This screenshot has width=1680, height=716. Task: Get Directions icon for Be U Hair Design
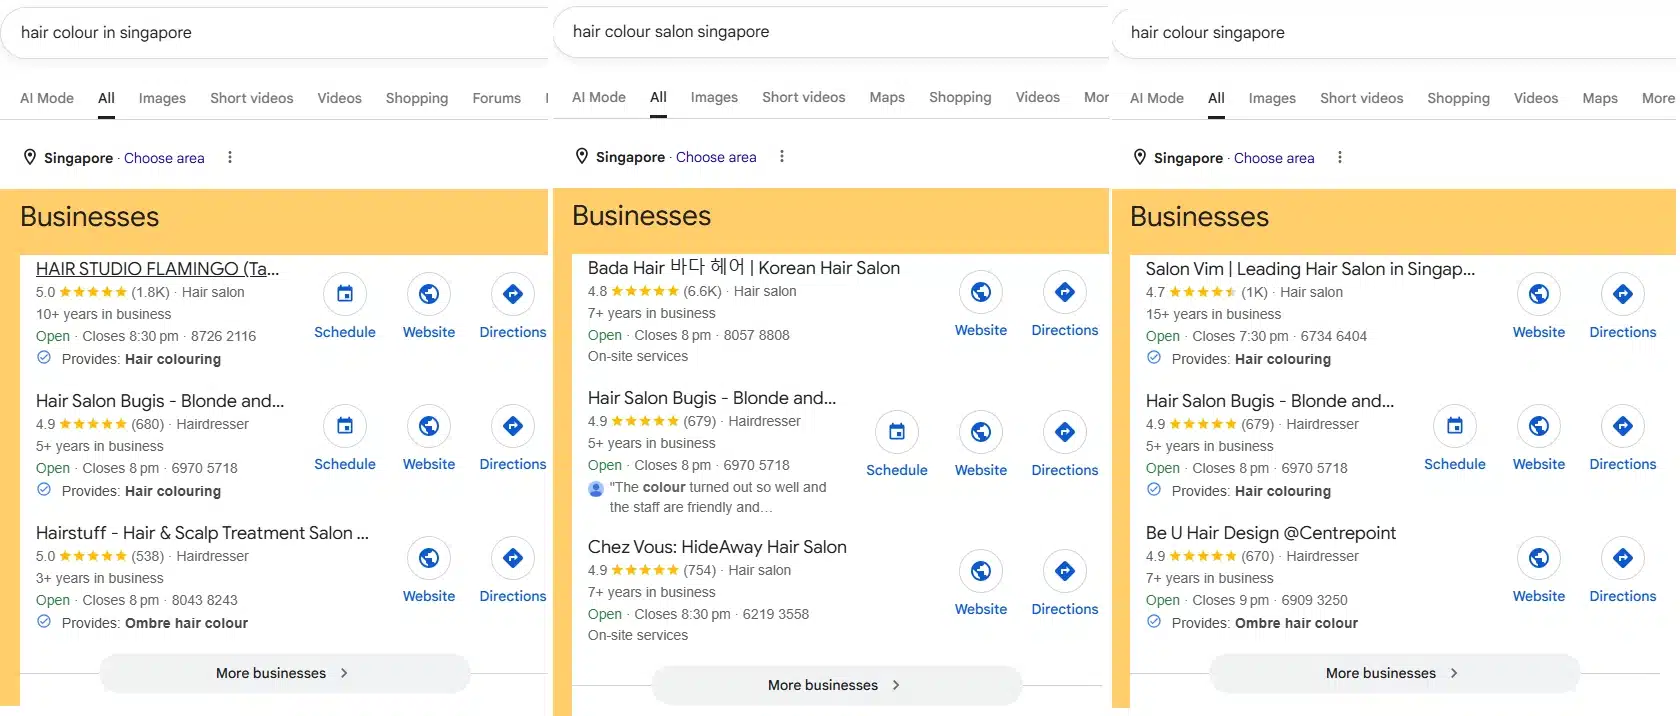[1623, 558]
